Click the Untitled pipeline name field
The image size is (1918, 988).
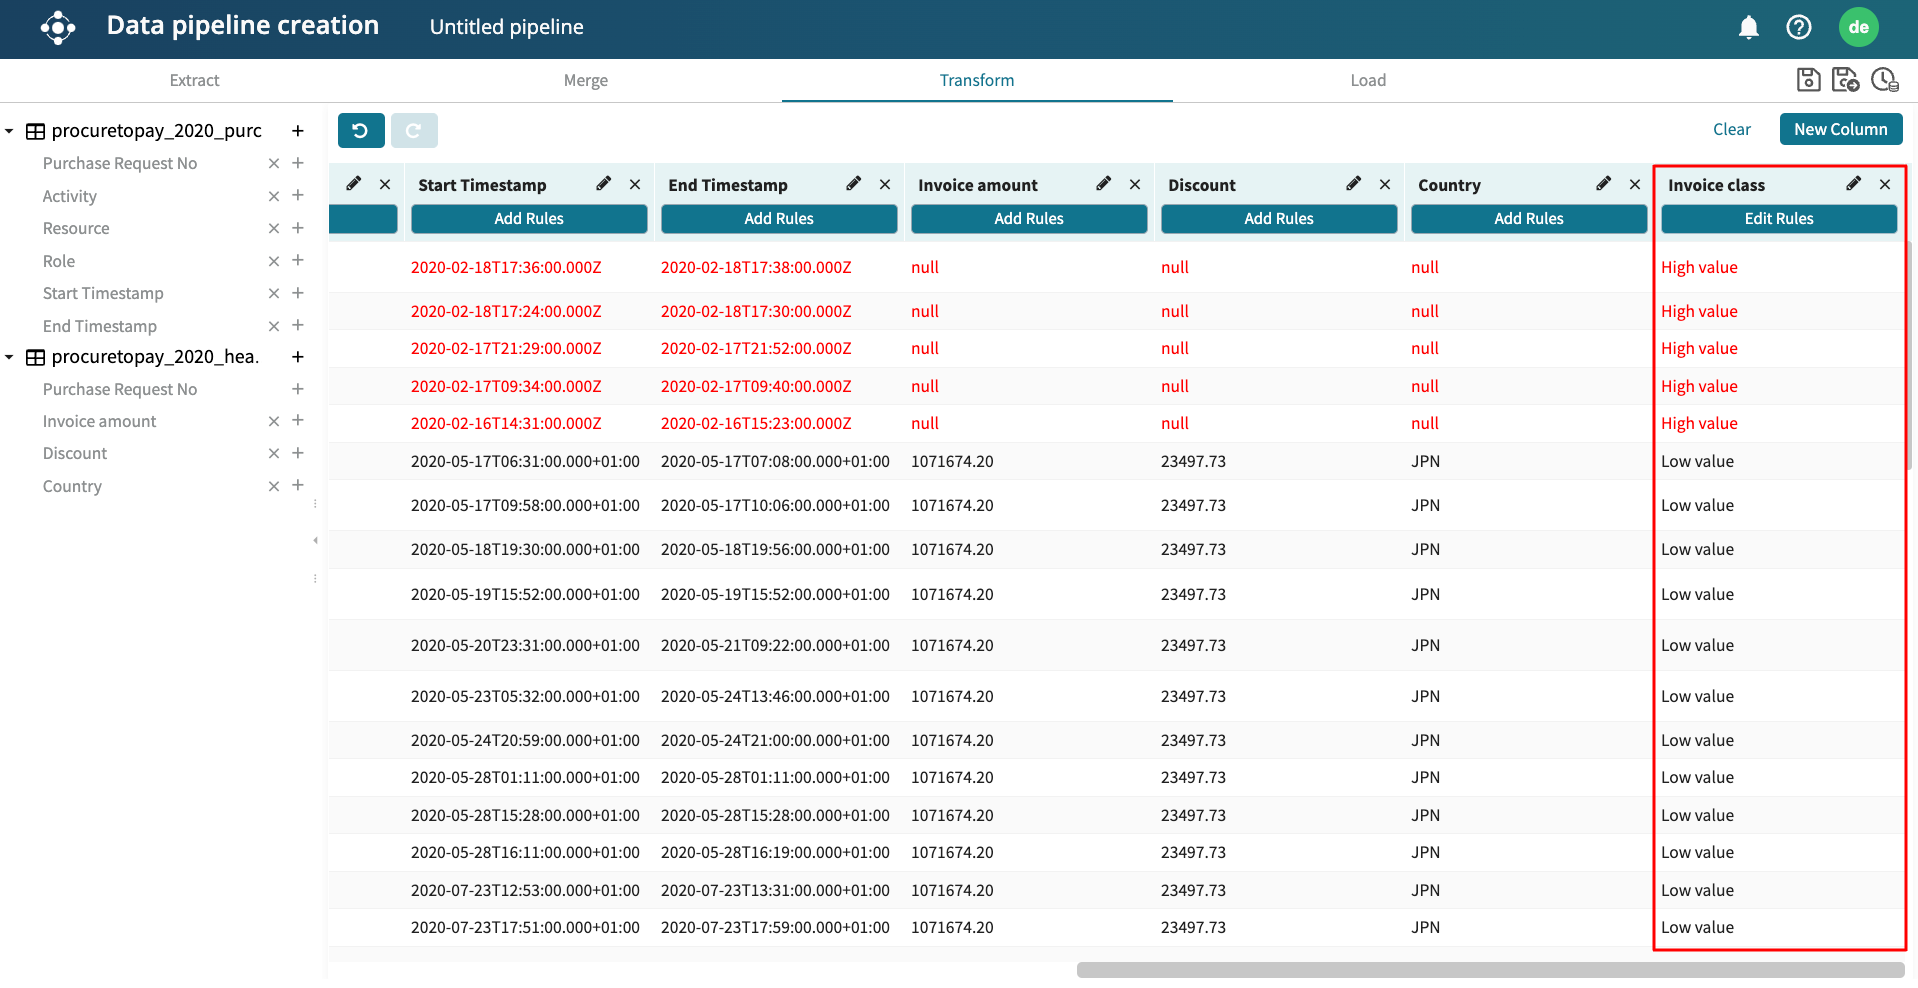(x=506, y=27)
